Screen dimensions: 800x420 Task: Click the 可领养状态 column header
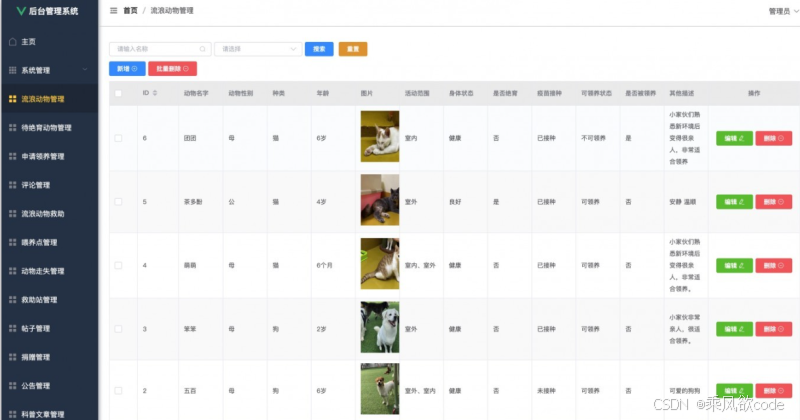coord(596,93)
